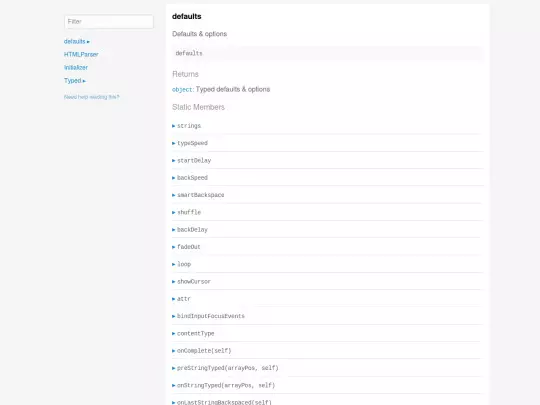Click the defaults section heading

[187, 16]
